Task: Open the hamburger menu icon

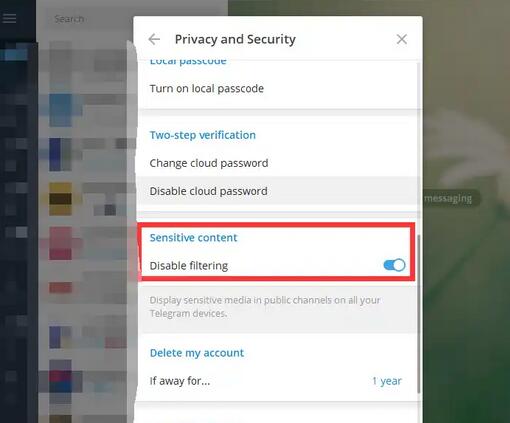Action: (x=9, y=18)
